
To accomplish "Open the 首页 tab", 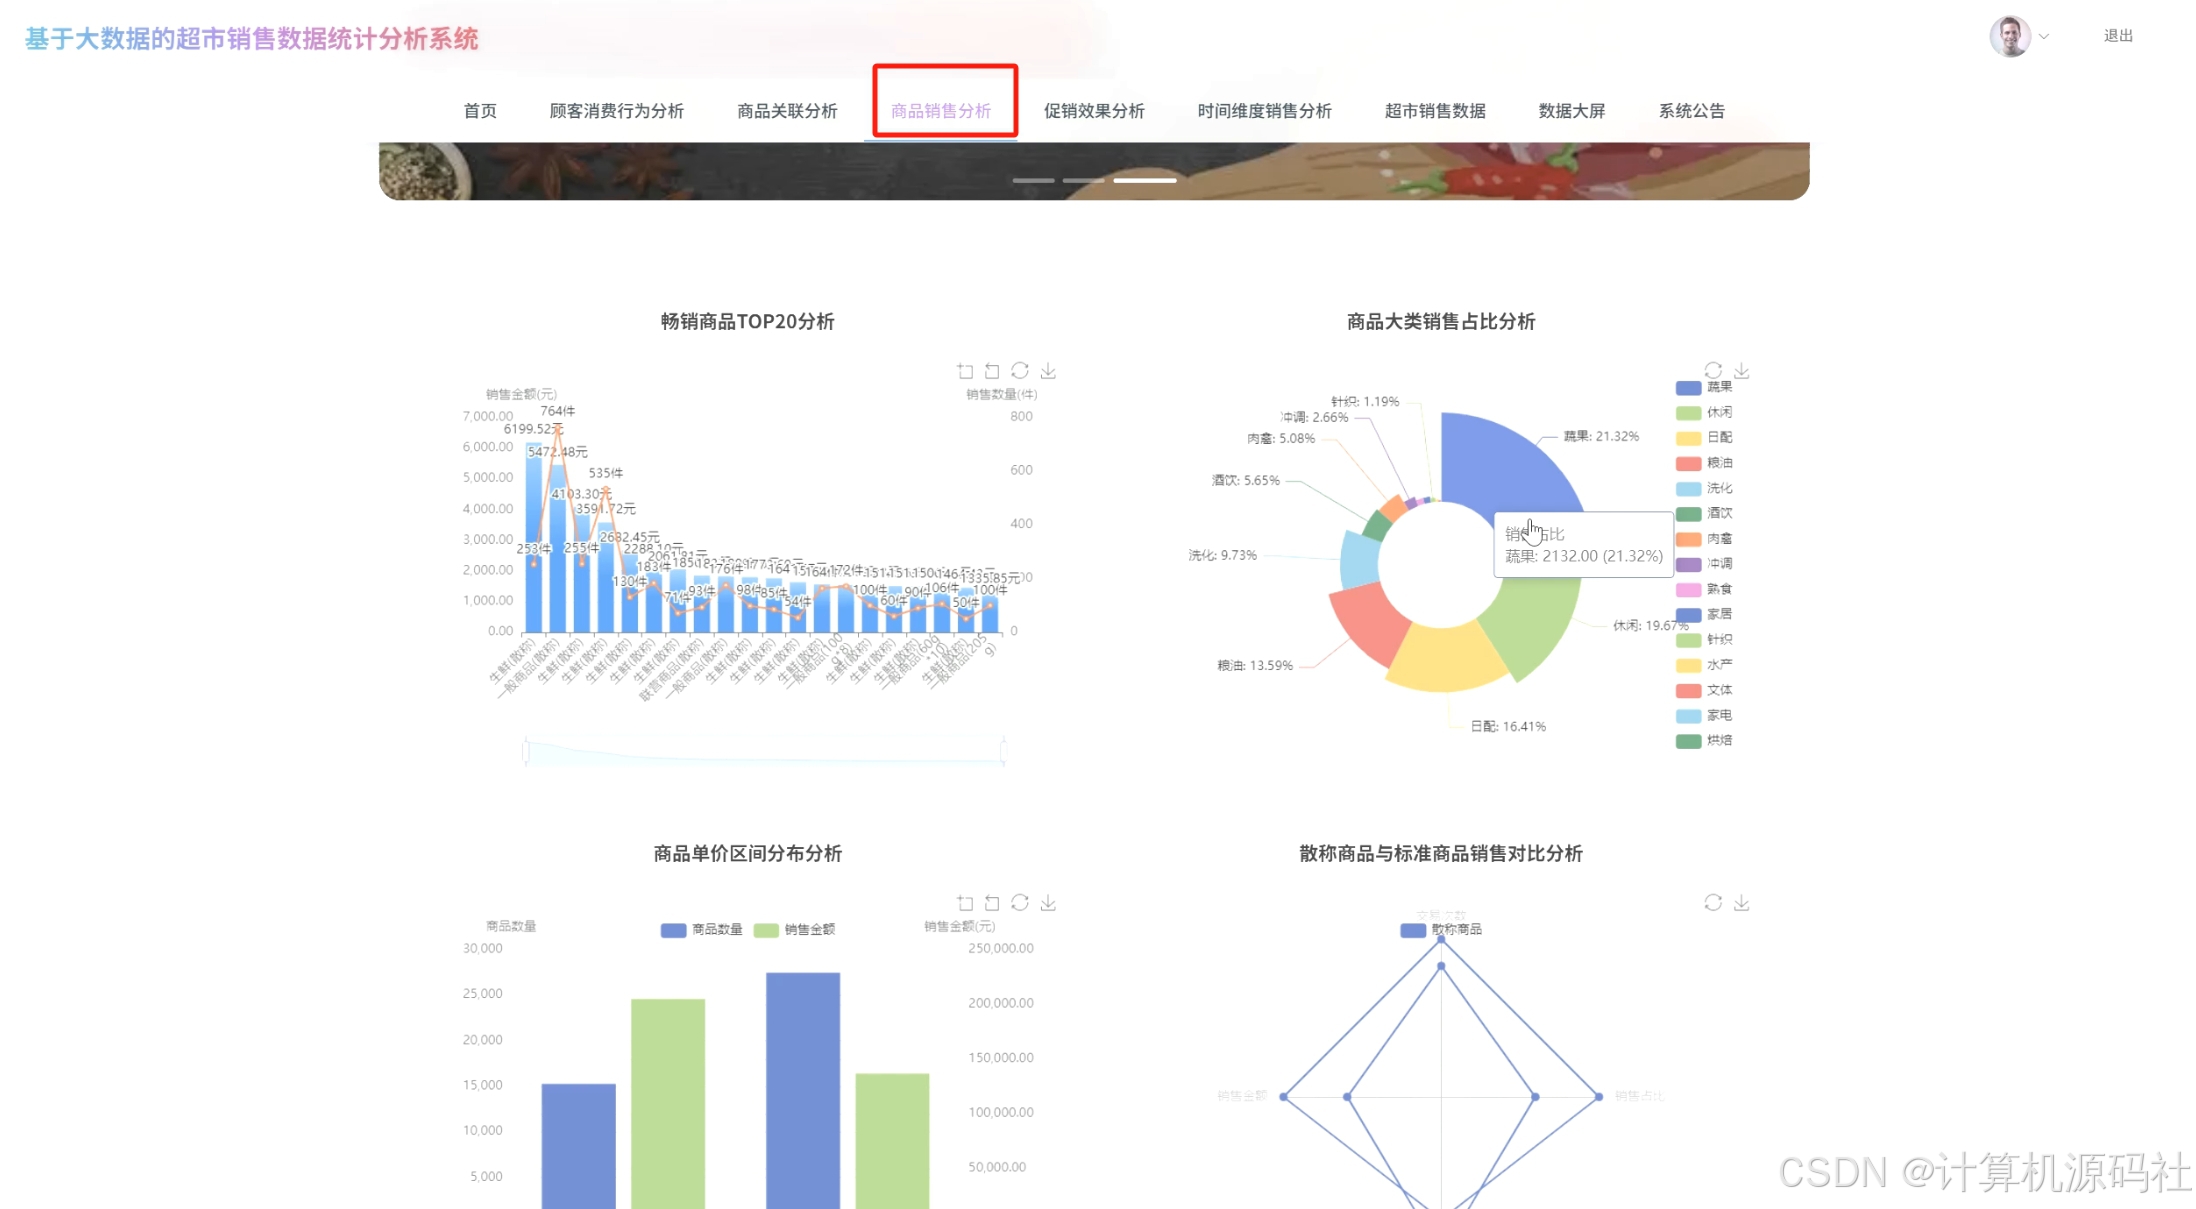I will click(x=480, y=111).
